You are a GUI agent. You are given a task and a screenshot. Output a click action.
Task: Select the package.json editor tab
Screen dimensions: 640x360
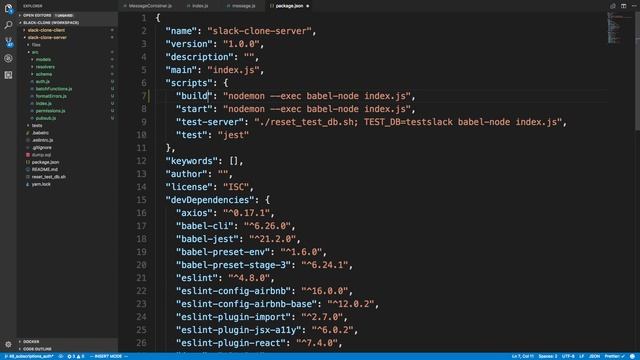289,6
